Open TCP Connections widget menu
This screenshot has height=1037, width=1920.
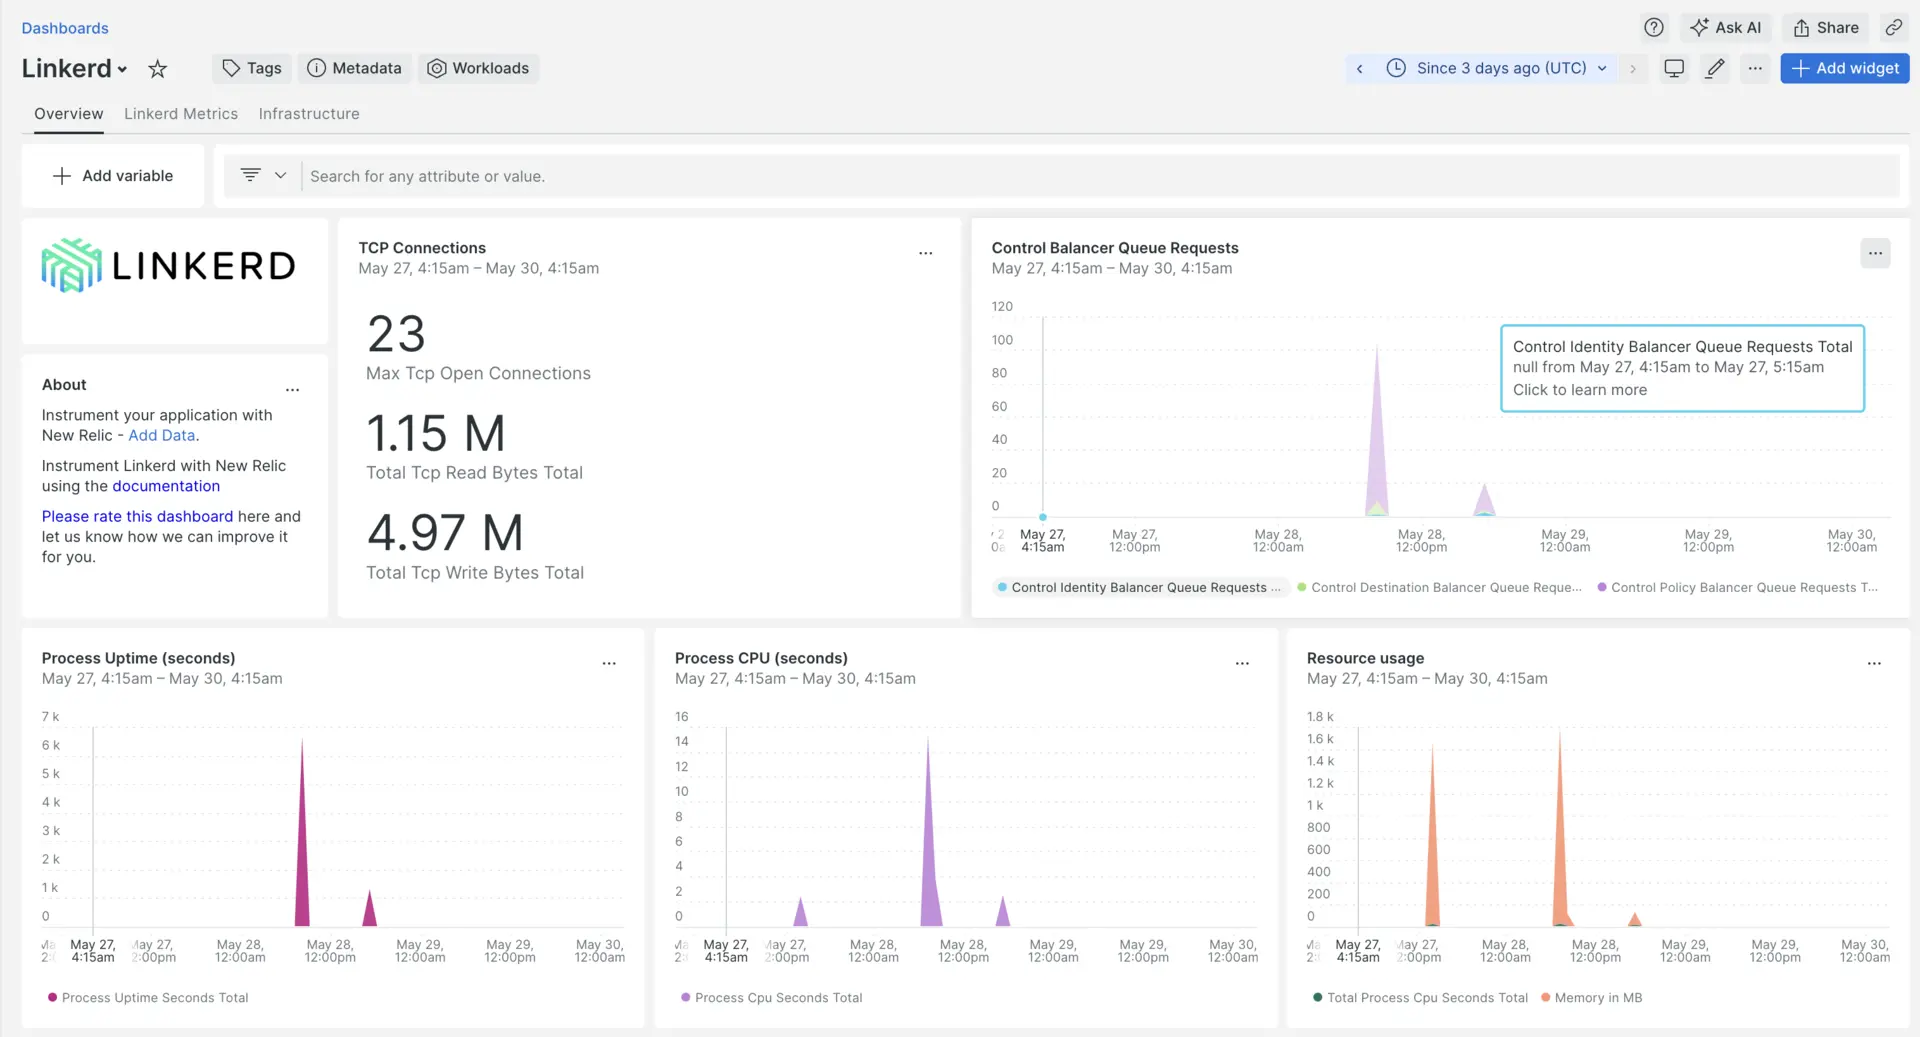pyautogui.click(x=926, y=253)
